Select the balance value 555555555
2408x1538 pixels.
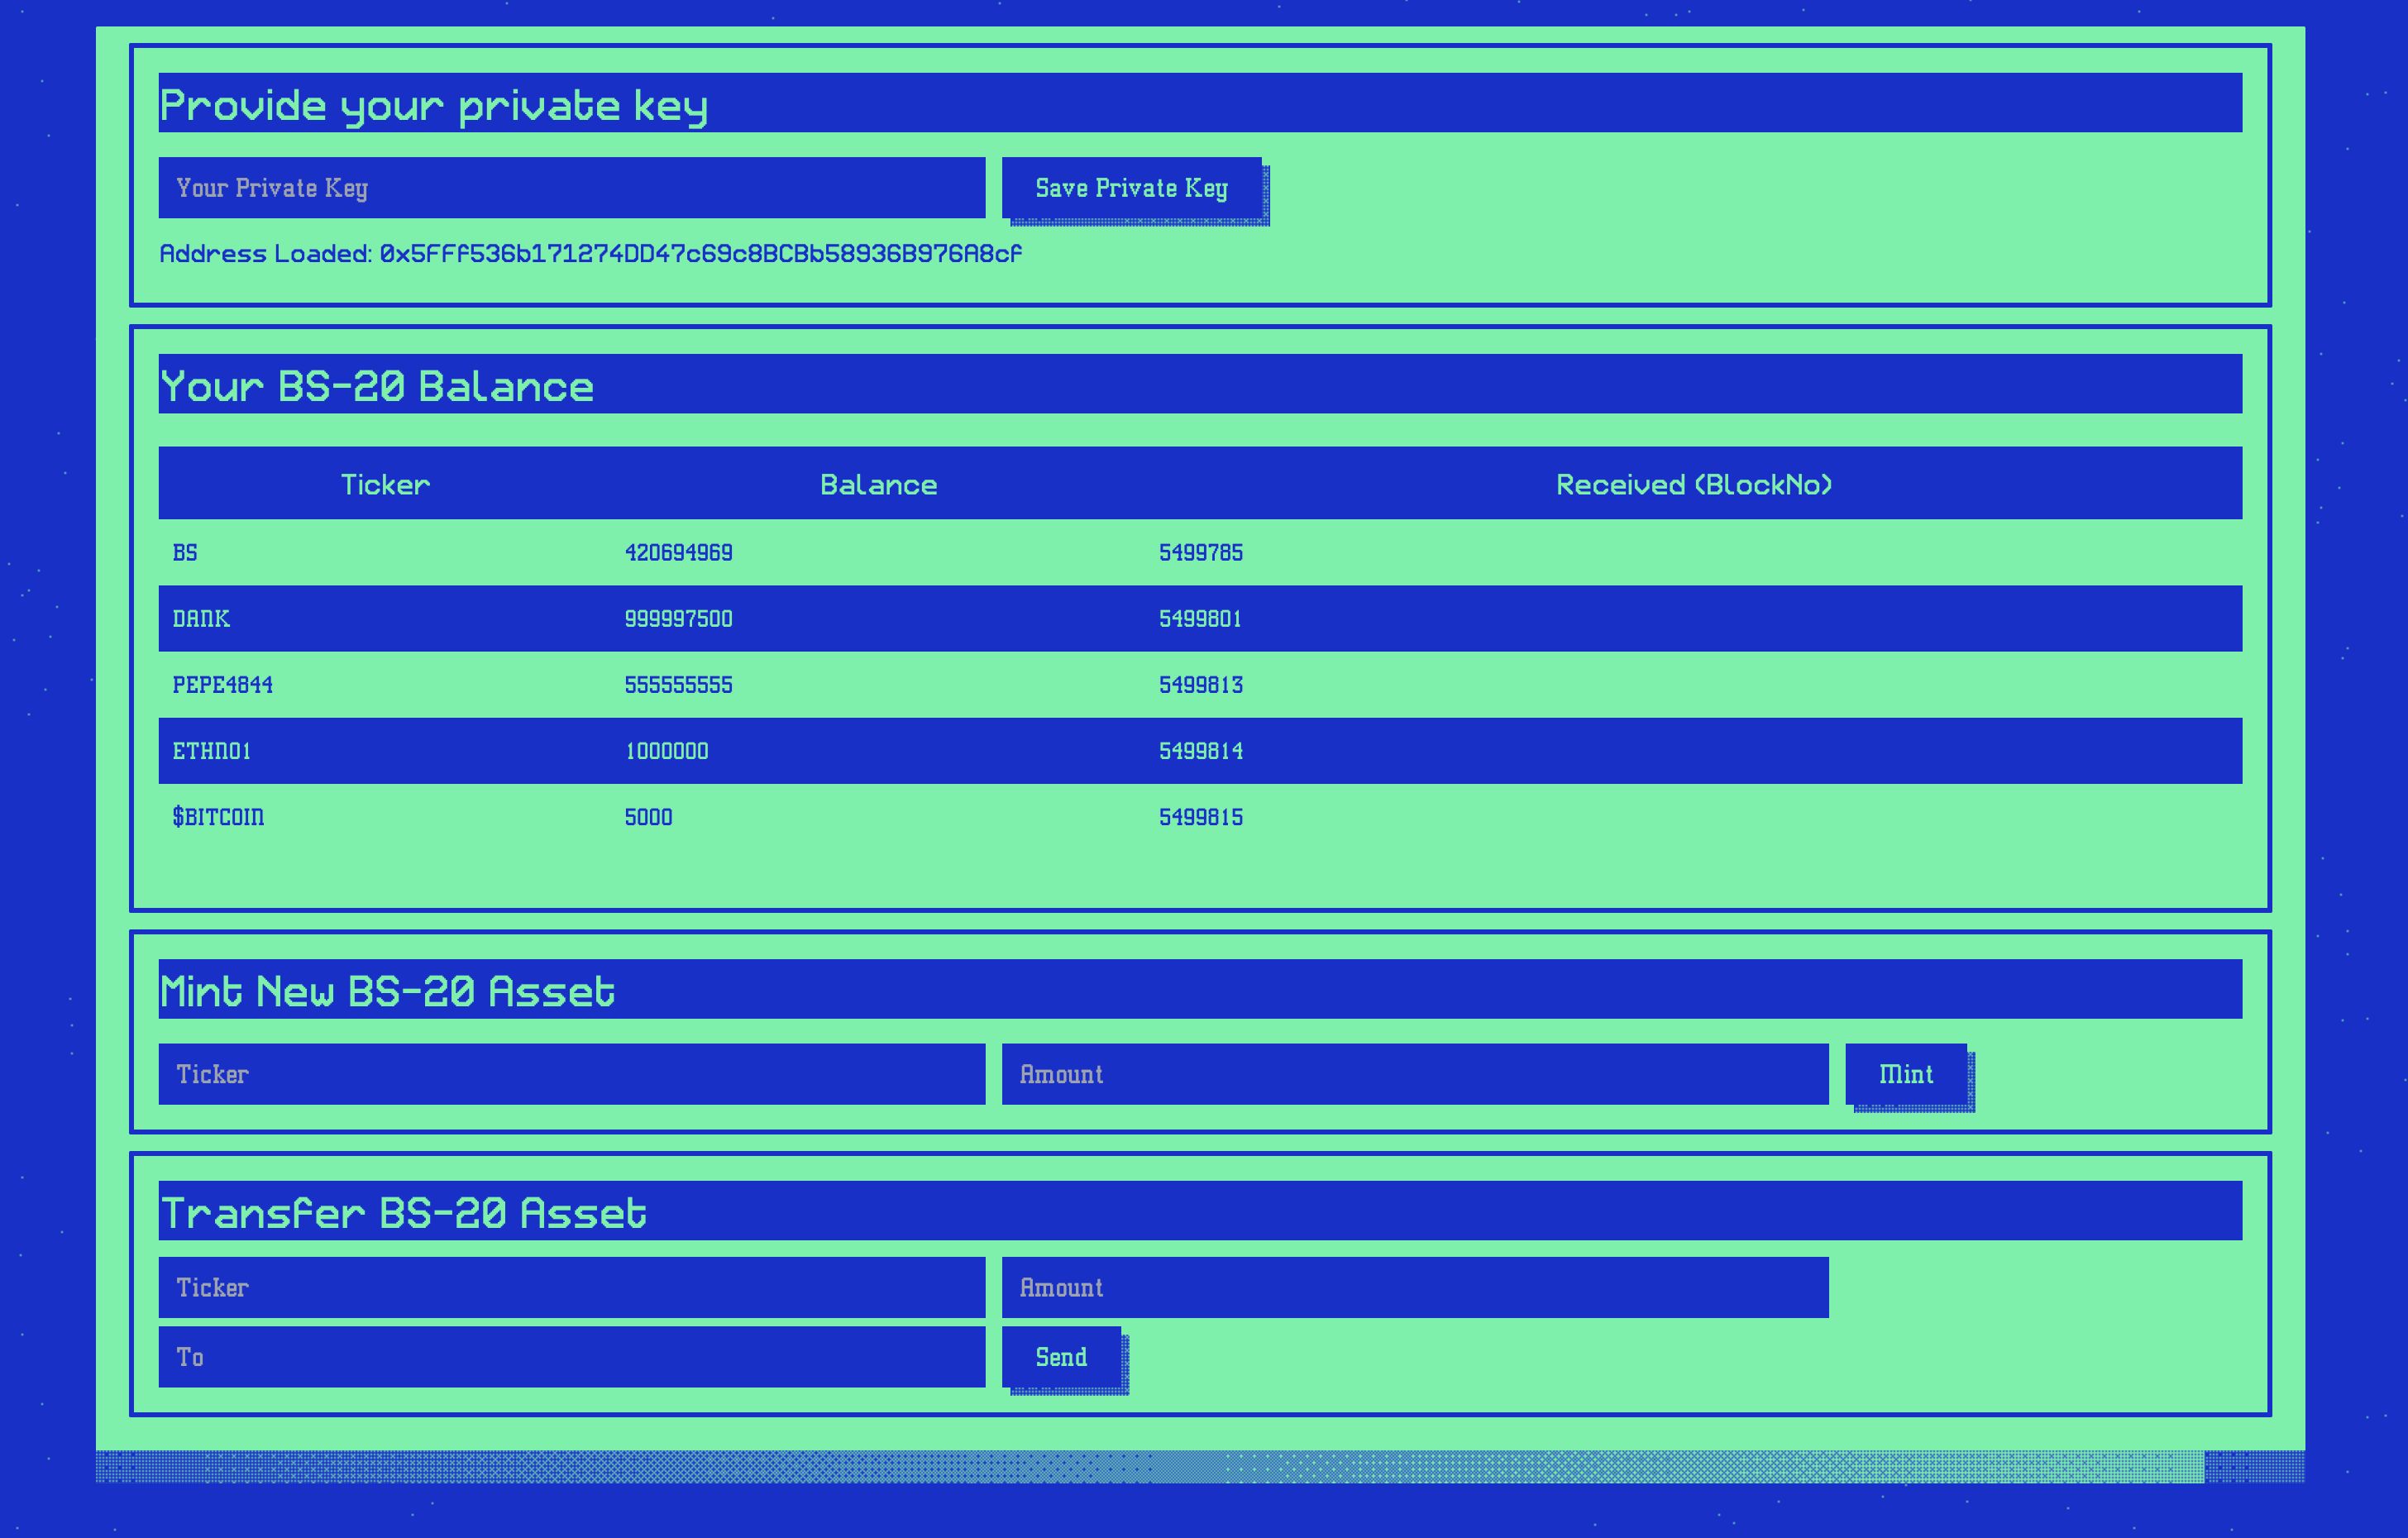678,684
